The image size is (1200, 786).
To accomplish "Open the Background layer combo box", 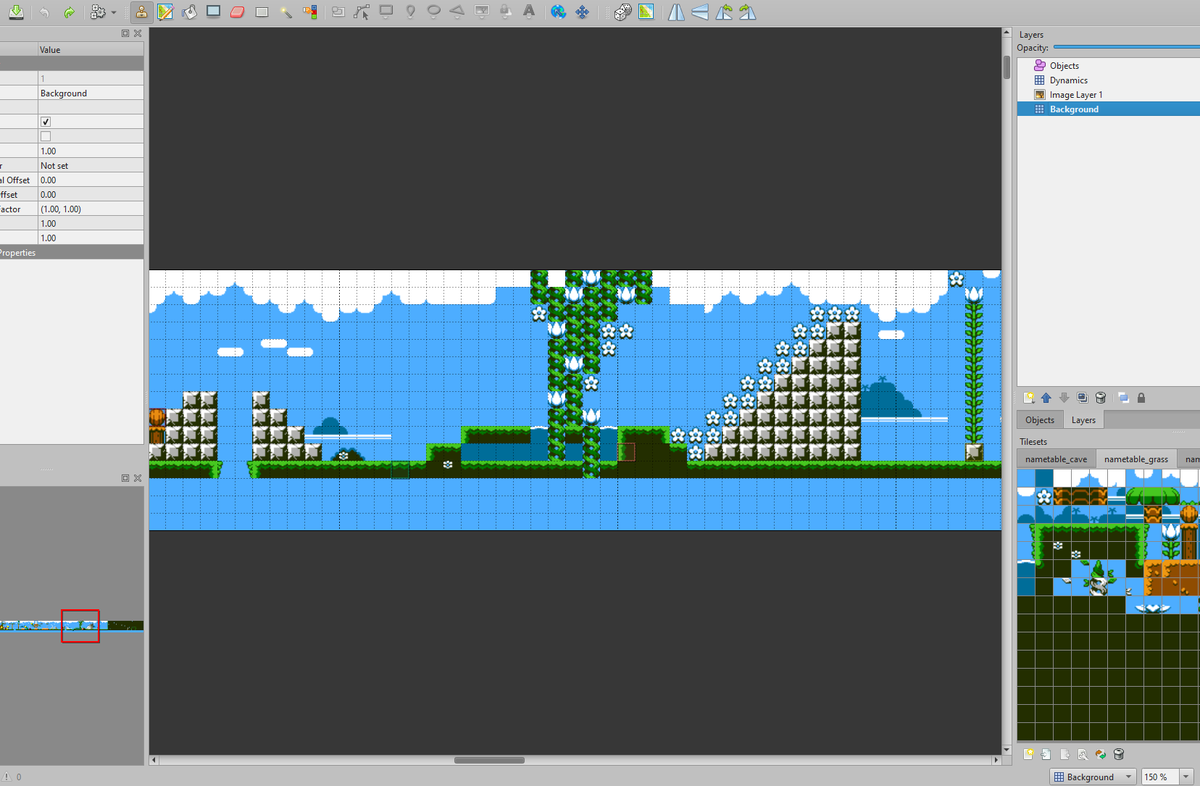I will (x=1092, y=777).
